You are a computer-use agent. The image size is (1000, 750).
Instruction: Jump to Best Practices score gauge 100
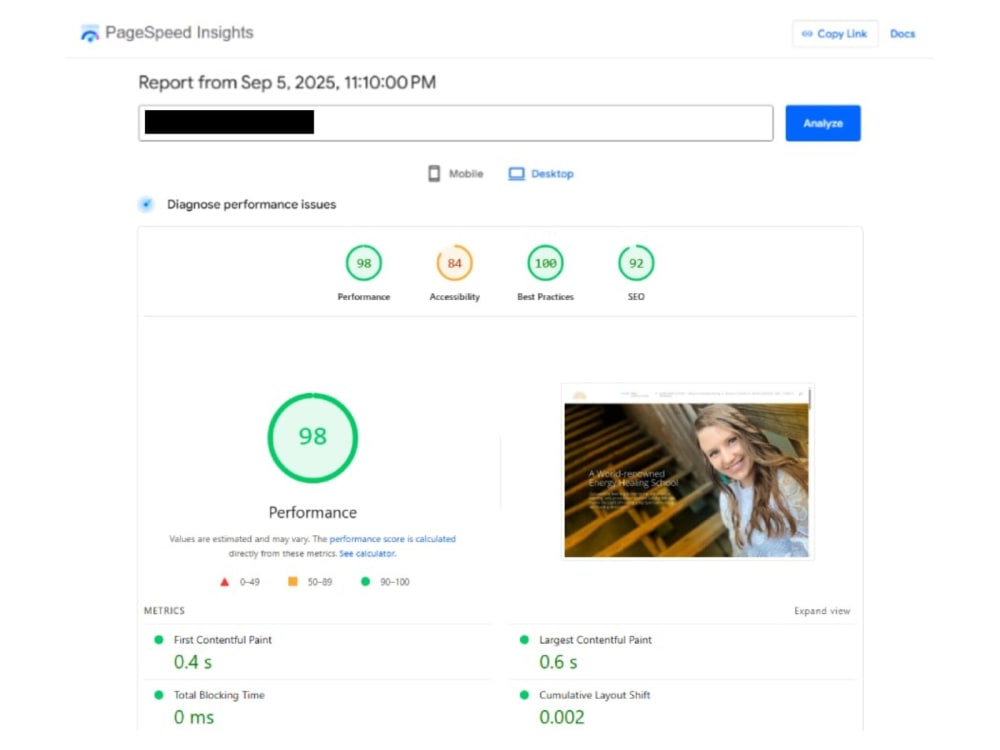click(545, 263)
